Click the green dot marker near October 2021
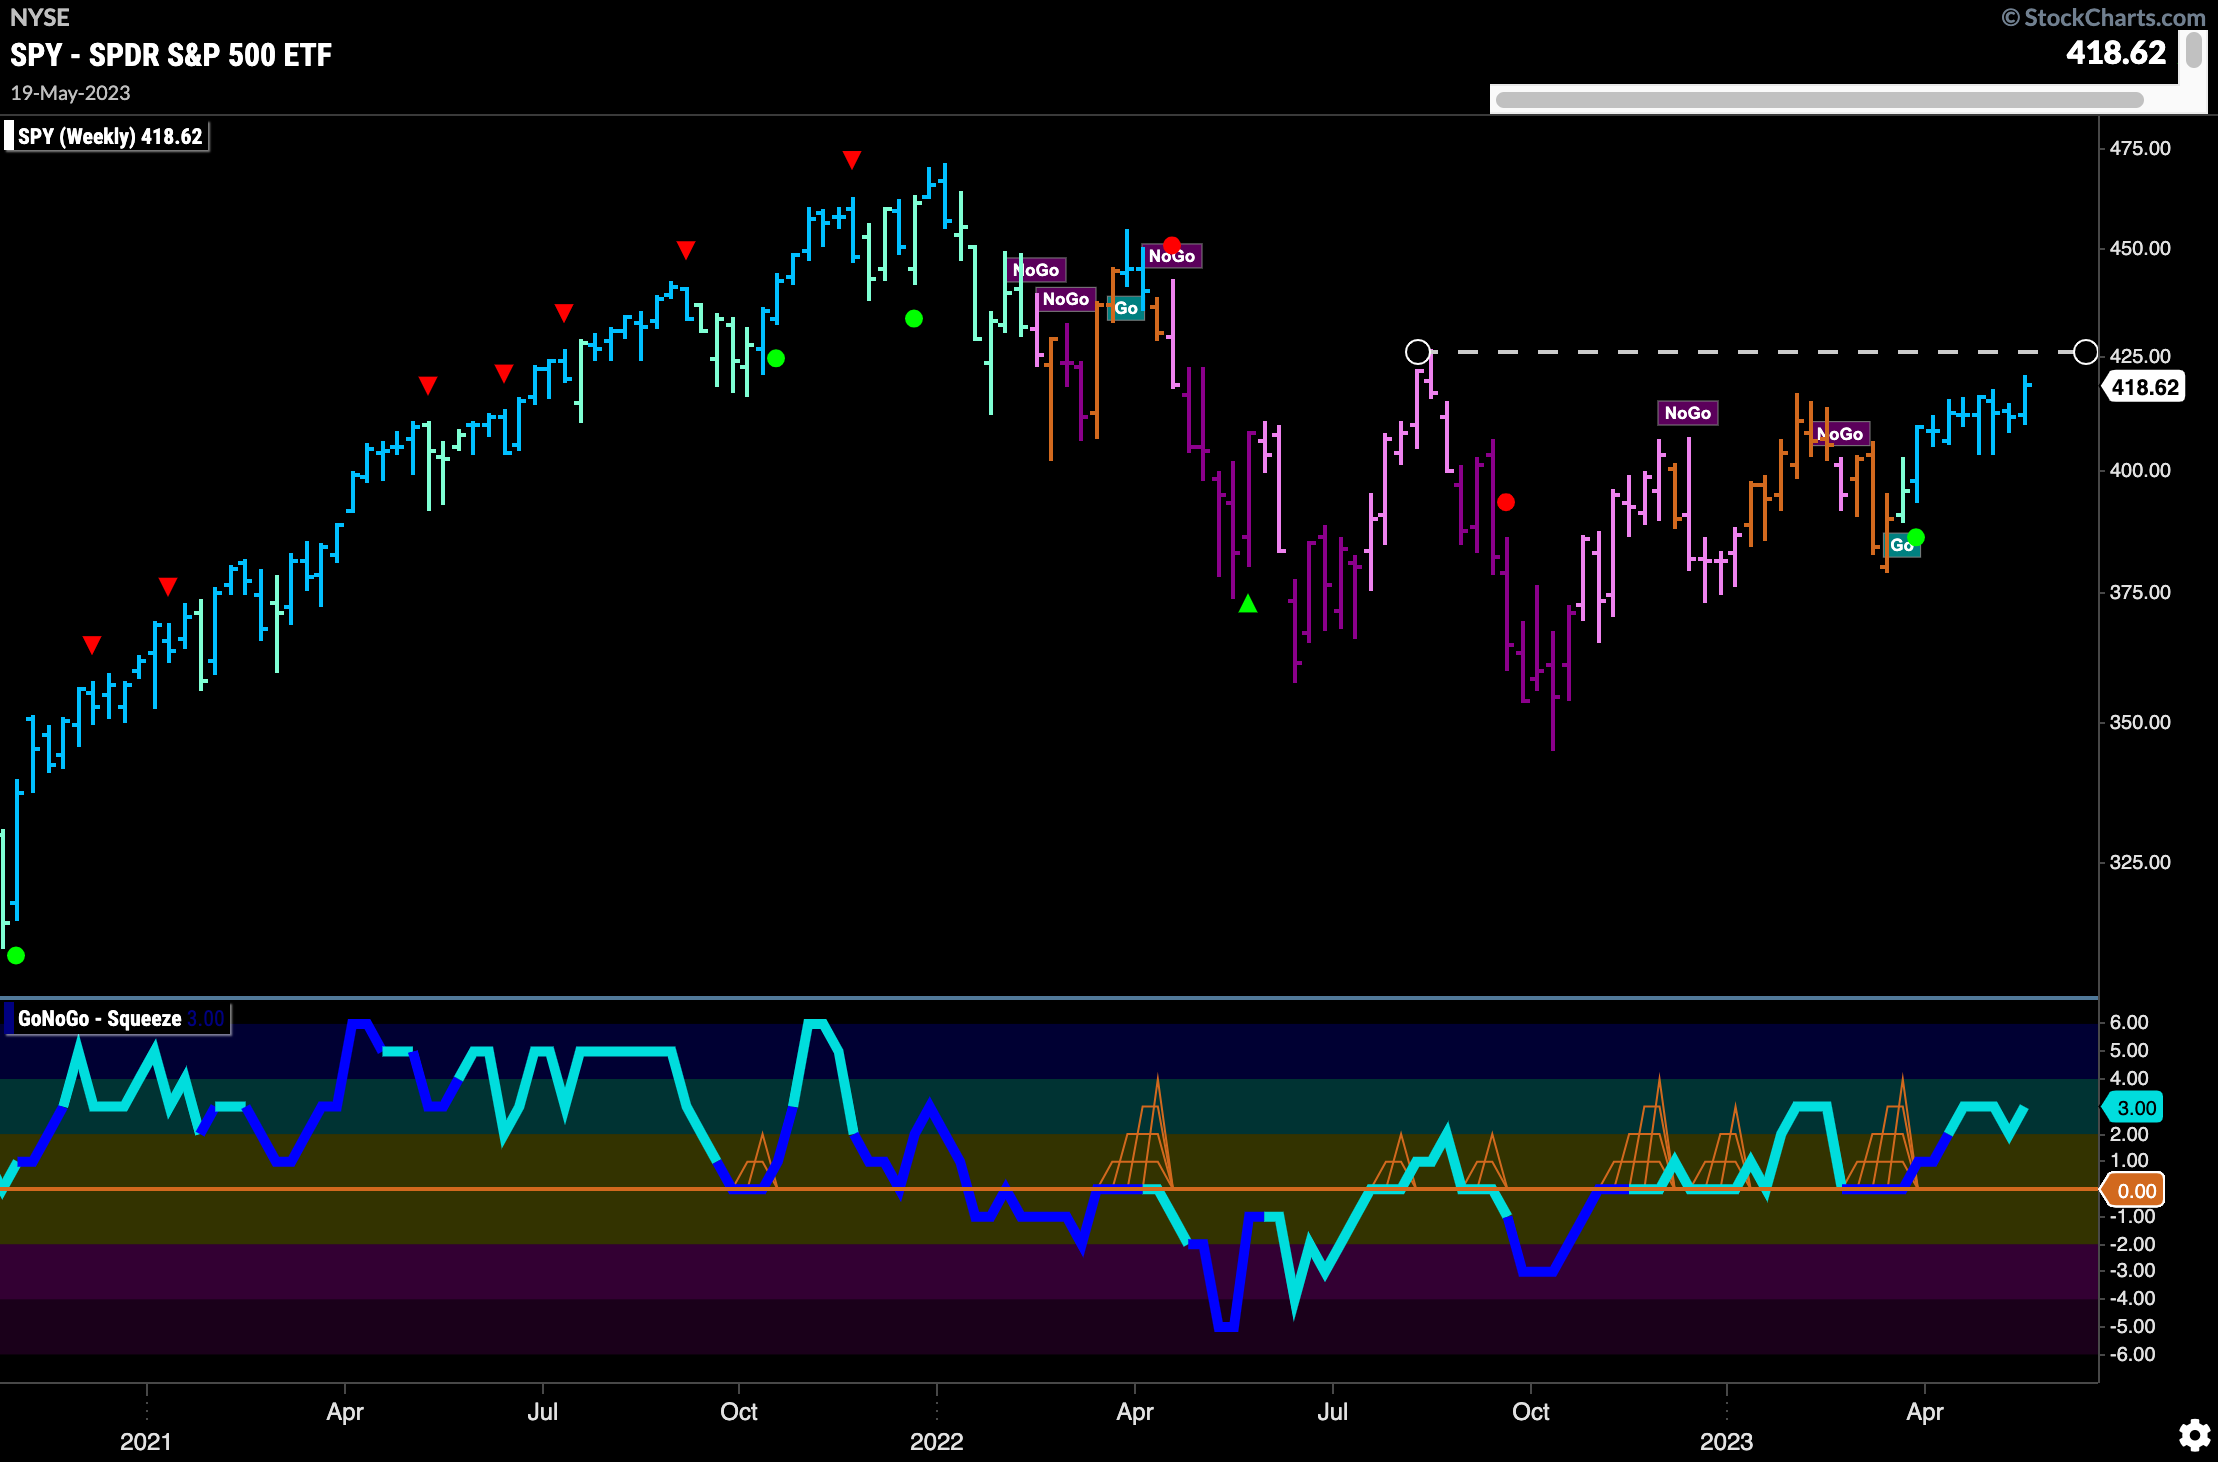 click(x=776, y=358)
